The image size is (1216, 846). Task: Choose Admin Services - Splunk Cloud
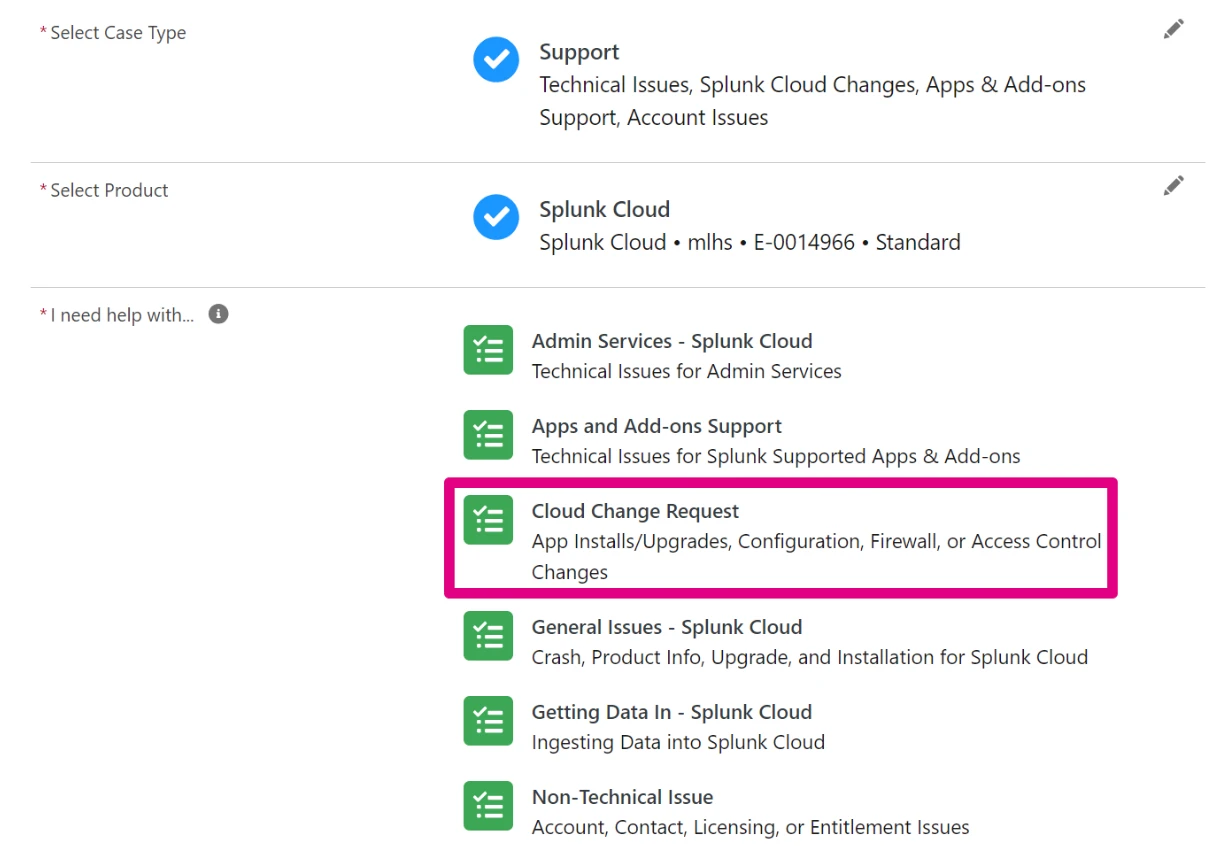click(x=671, y=341)
